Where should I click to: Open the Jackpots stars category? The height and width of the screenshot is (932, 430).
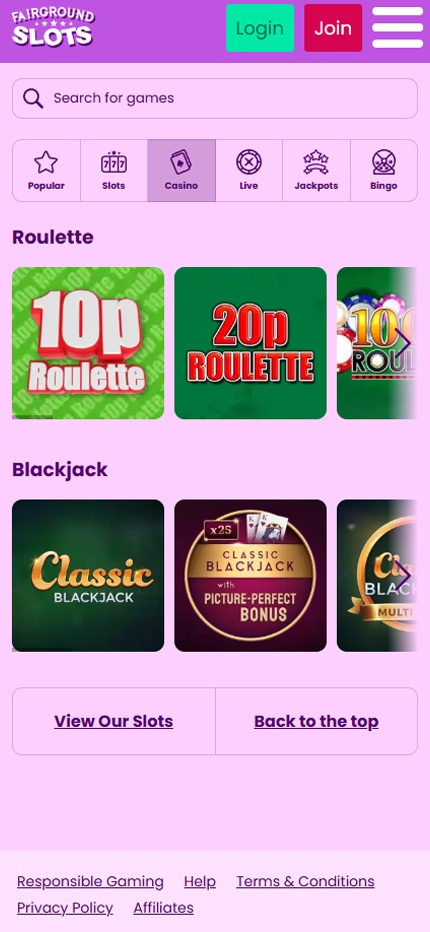point(316,171)
